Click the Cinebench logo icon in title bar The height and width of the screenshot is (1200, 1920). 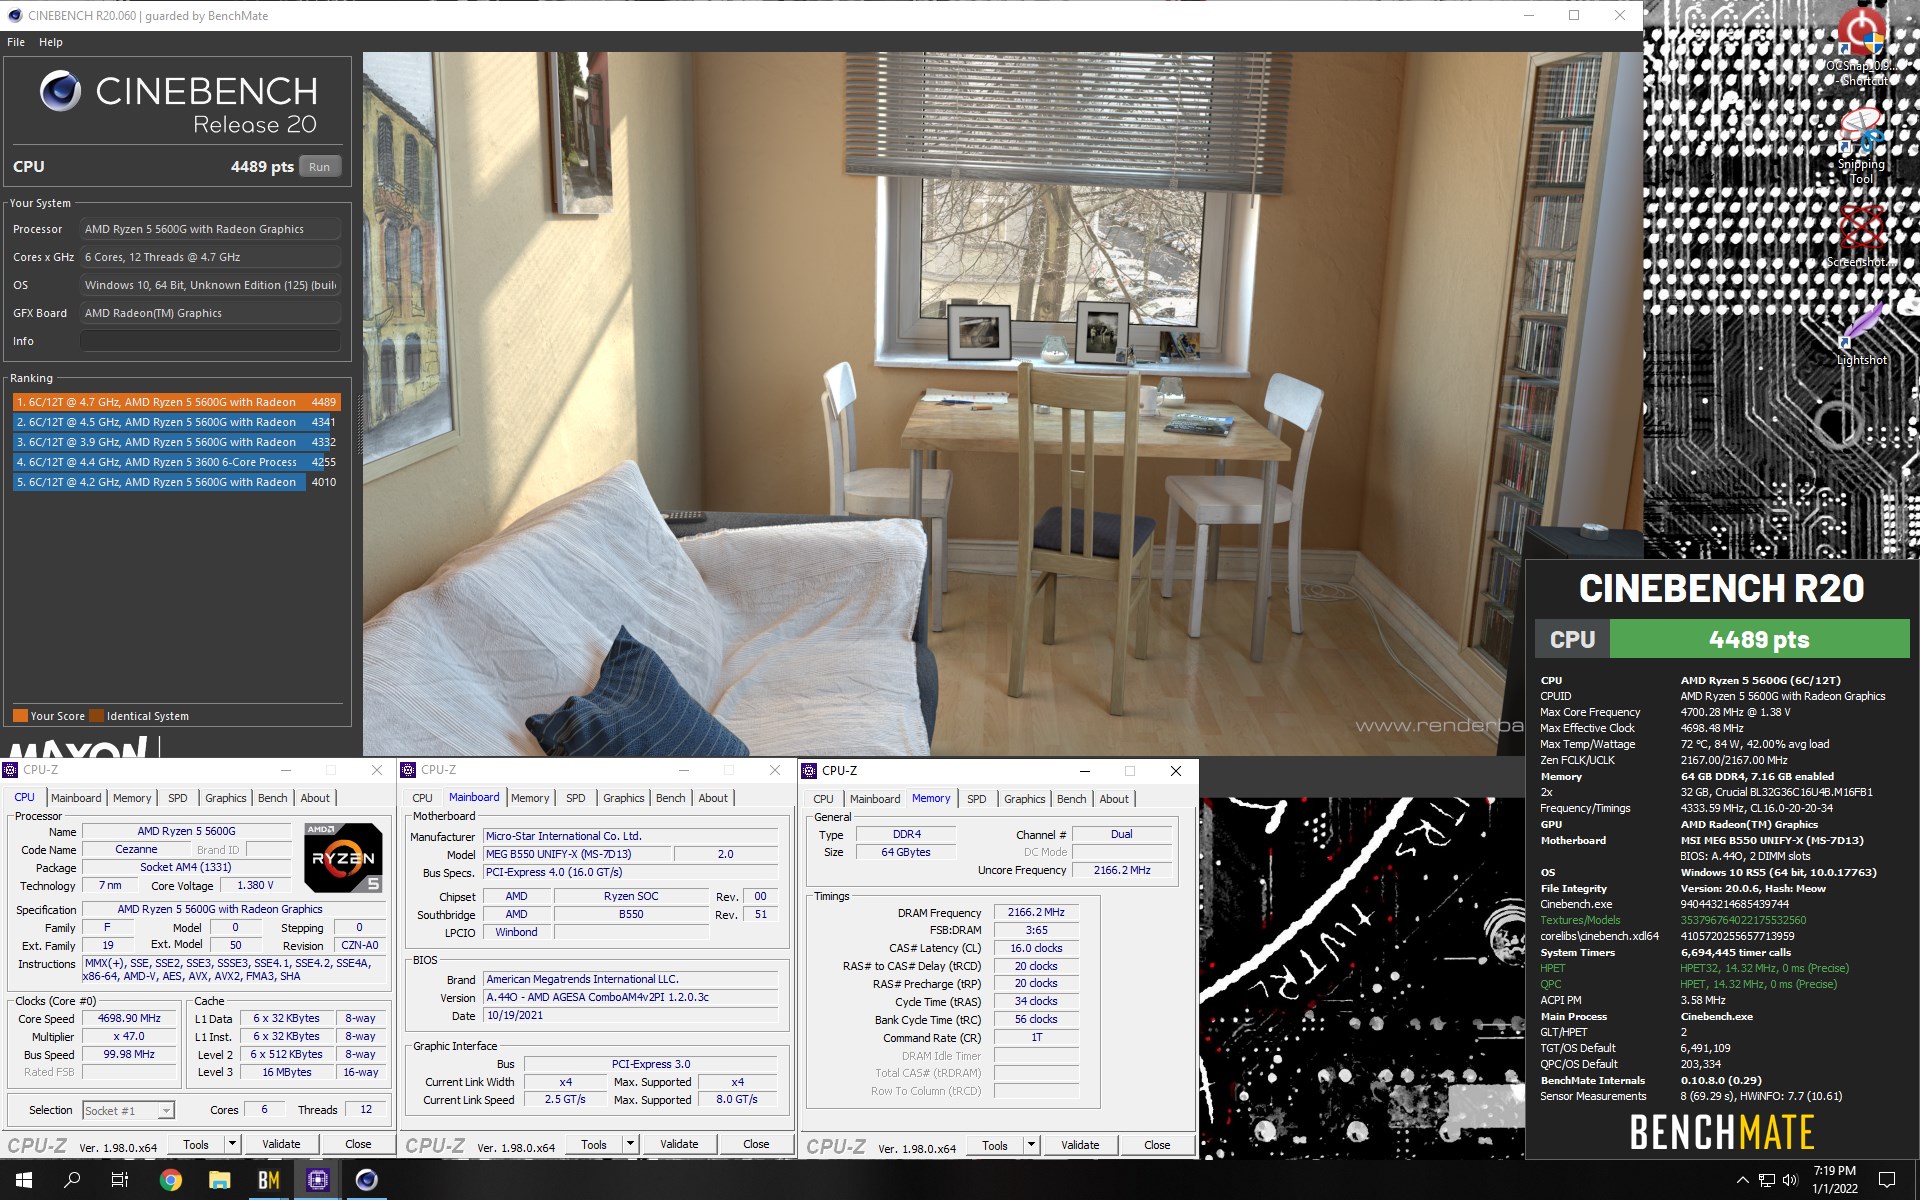coord(14,15)
